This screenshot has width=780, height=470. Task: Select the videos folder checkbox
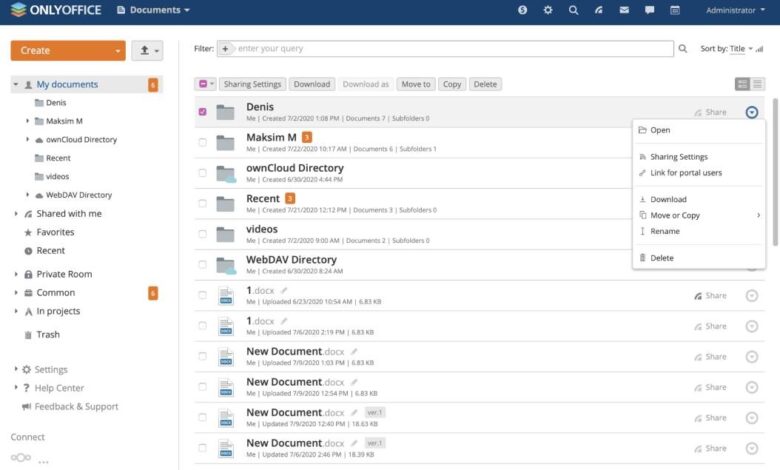[x=202, y=234]
